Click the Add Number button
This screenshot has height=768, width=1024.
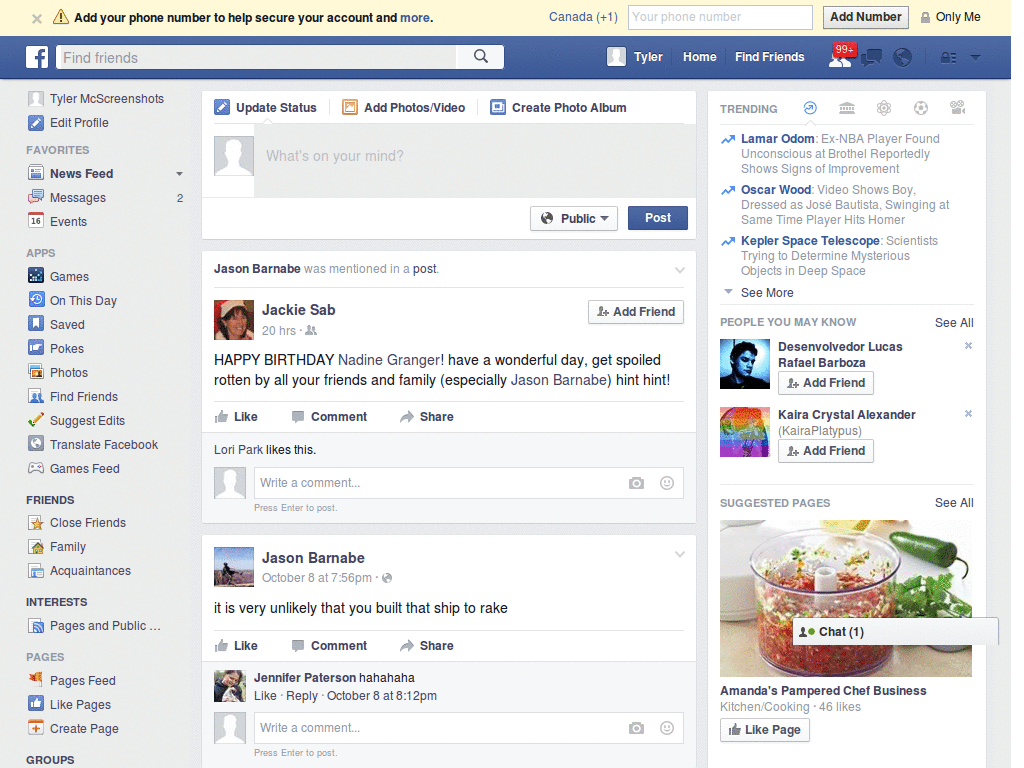click(865, 17)
